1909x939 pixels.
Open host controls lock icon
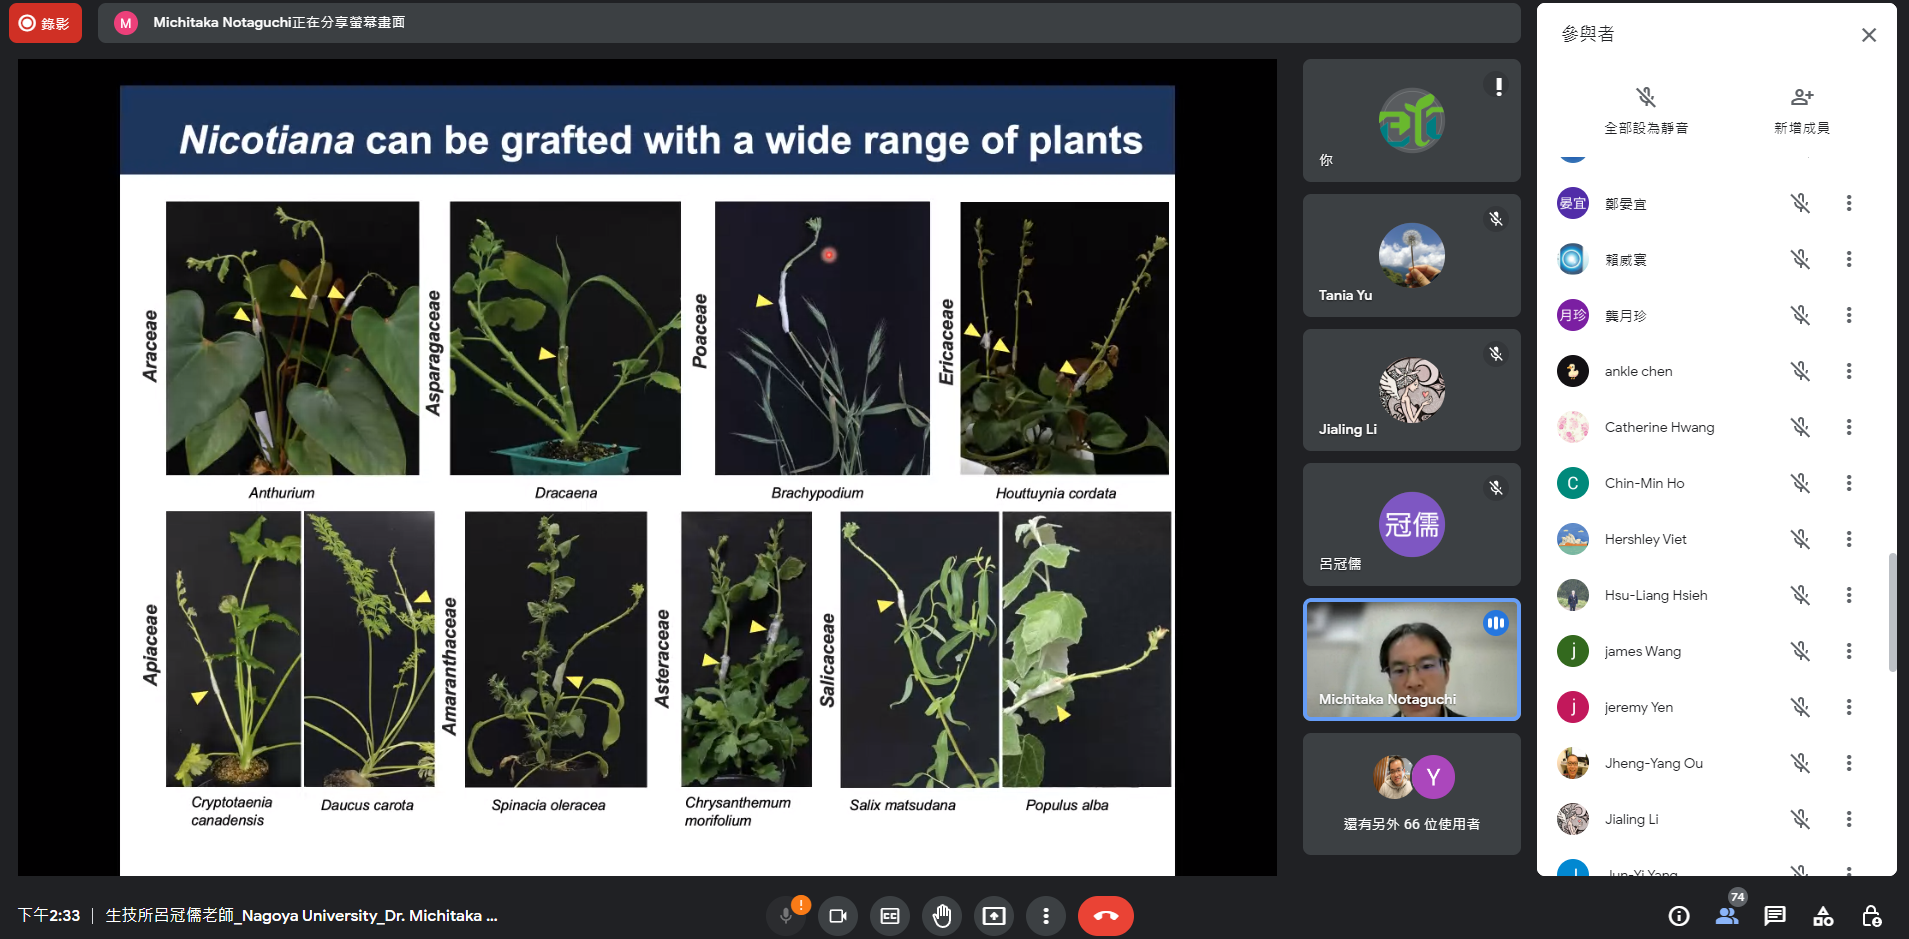pyautogui.click(x=1871, y=916)
